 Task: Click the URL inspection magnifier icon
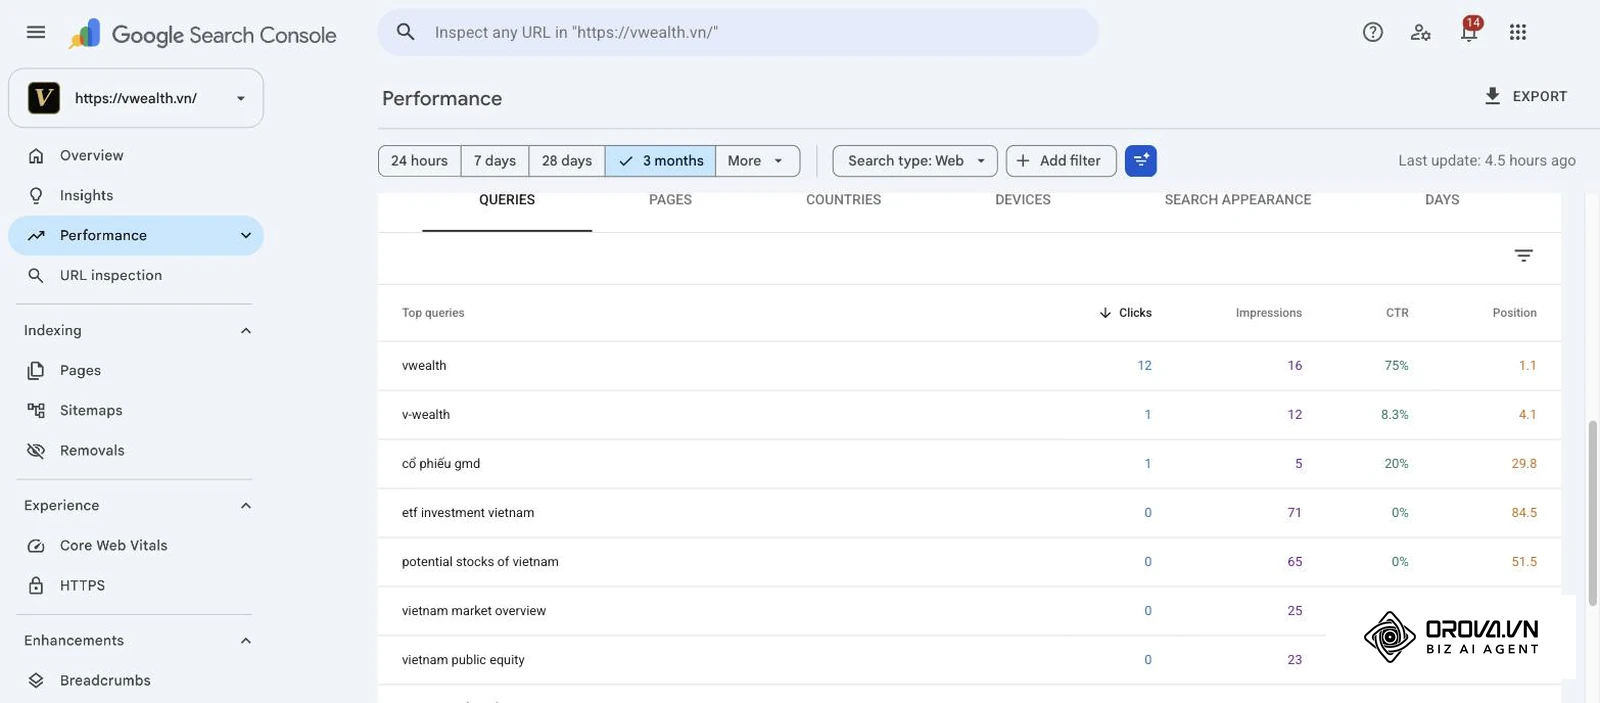[36, 276]
